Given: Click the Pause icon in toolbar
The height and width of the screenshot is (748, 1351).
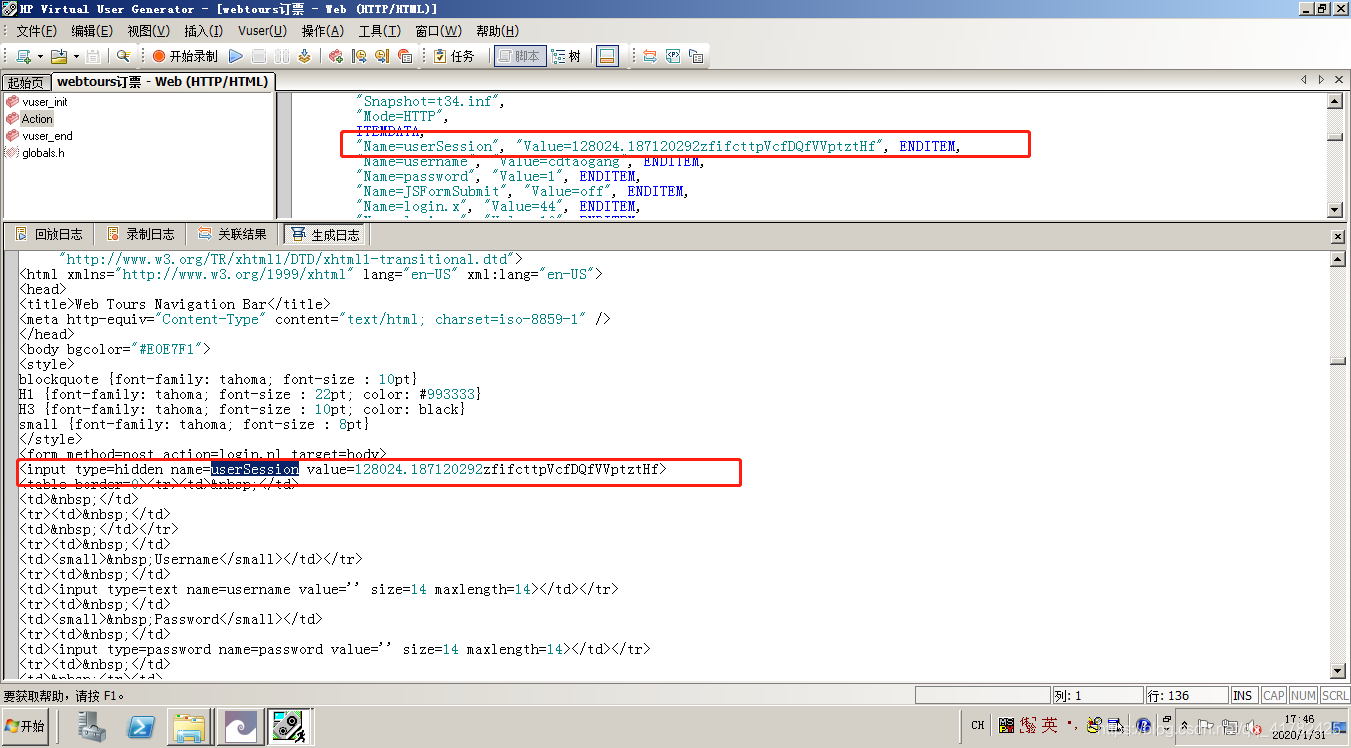Looking at the screenshot, I should (281, 56).
